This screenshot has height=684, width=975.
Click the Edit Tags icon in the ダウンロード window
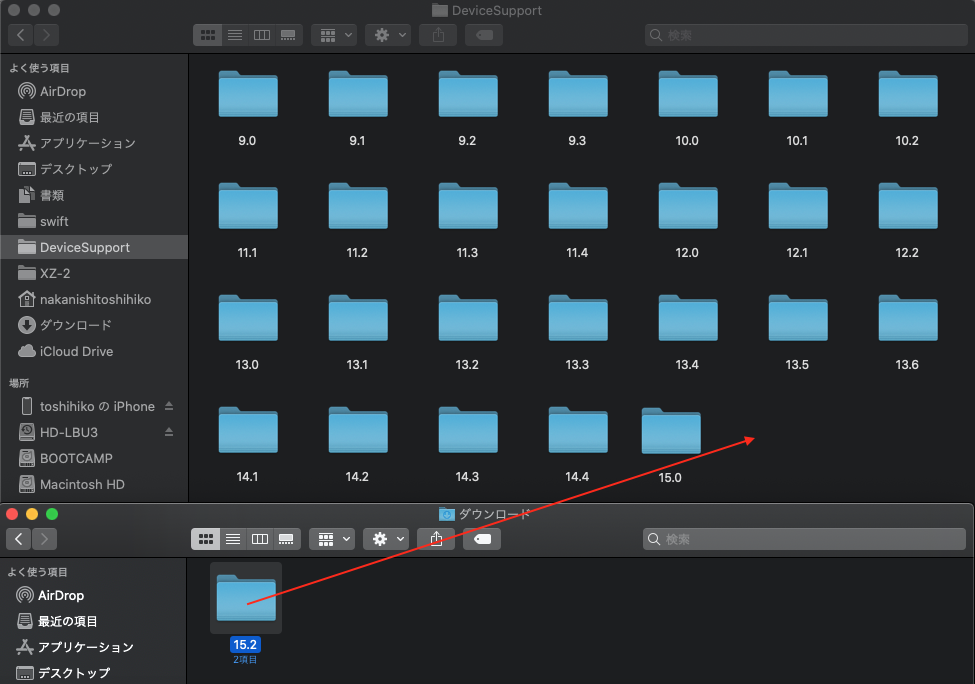(482, 539)
